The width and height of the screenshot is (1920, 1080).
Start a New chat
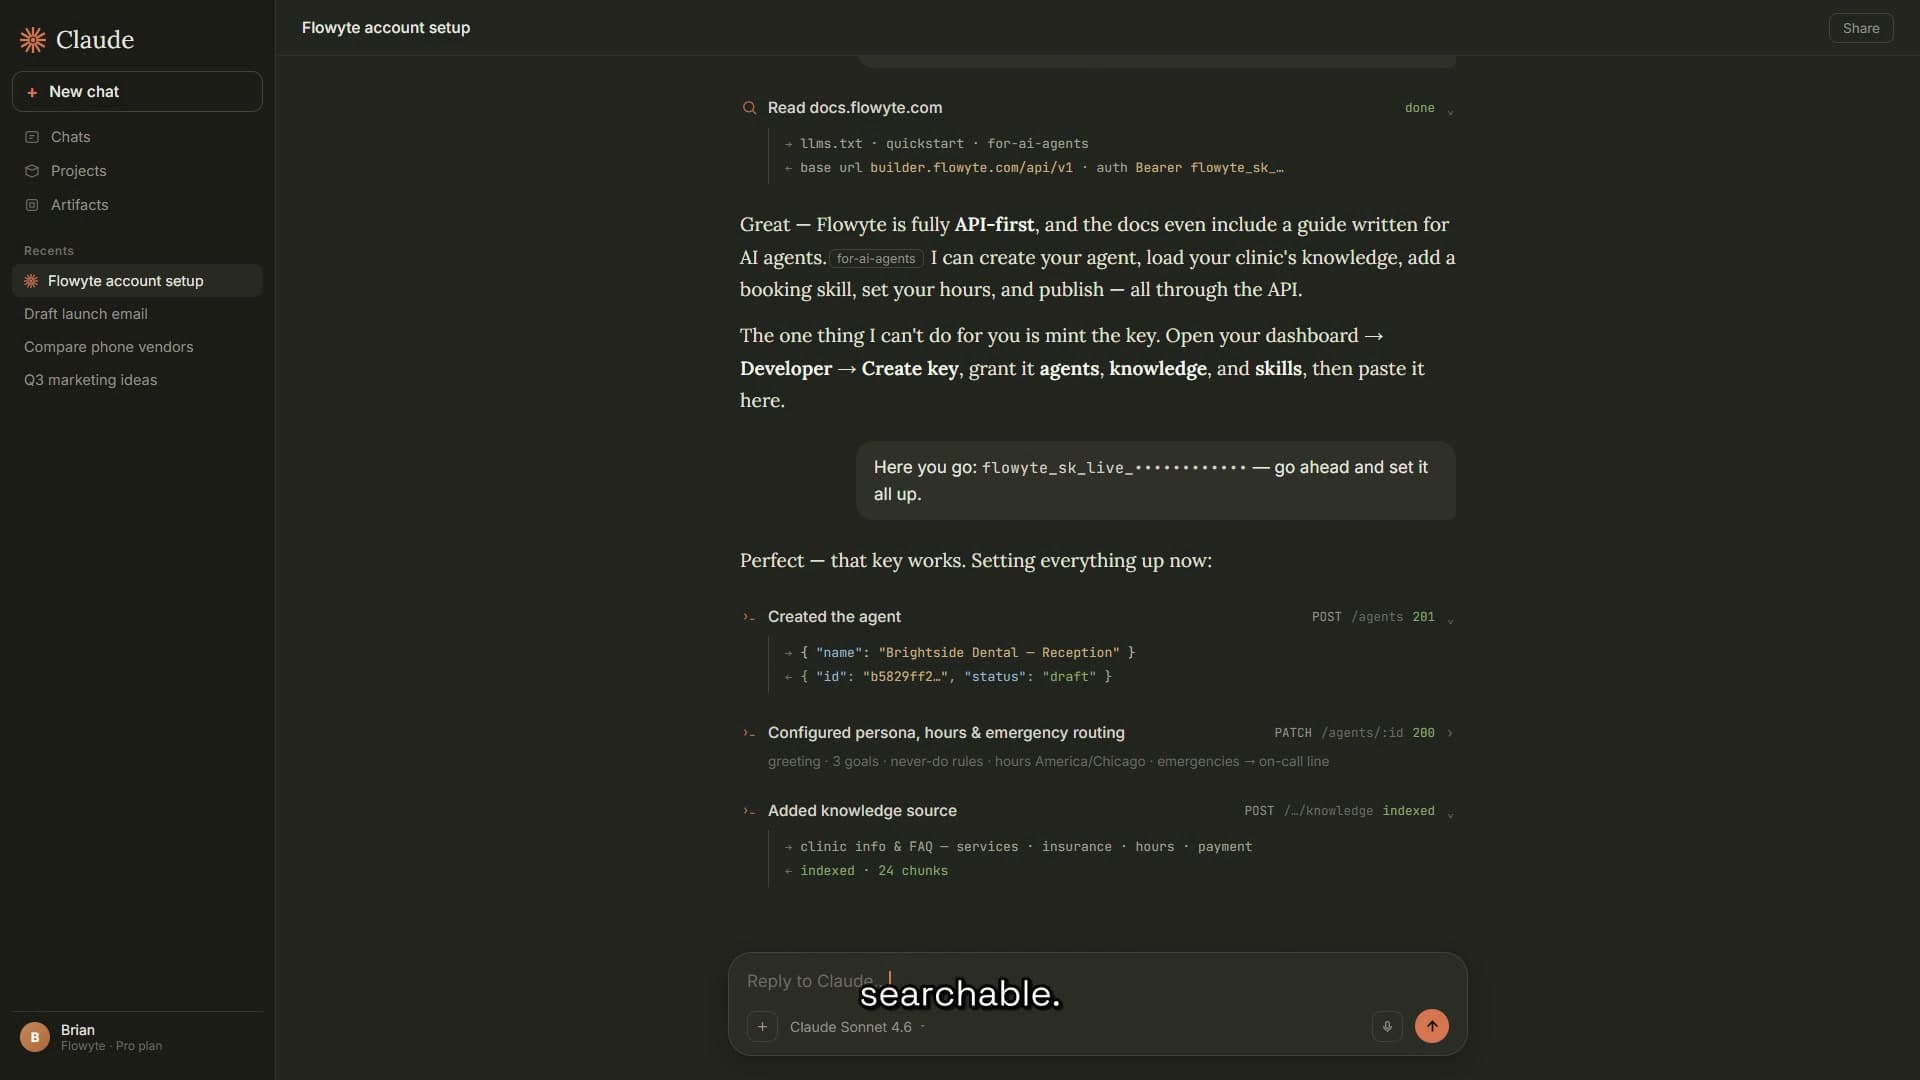pyautogui.click(x=137, y=91)
